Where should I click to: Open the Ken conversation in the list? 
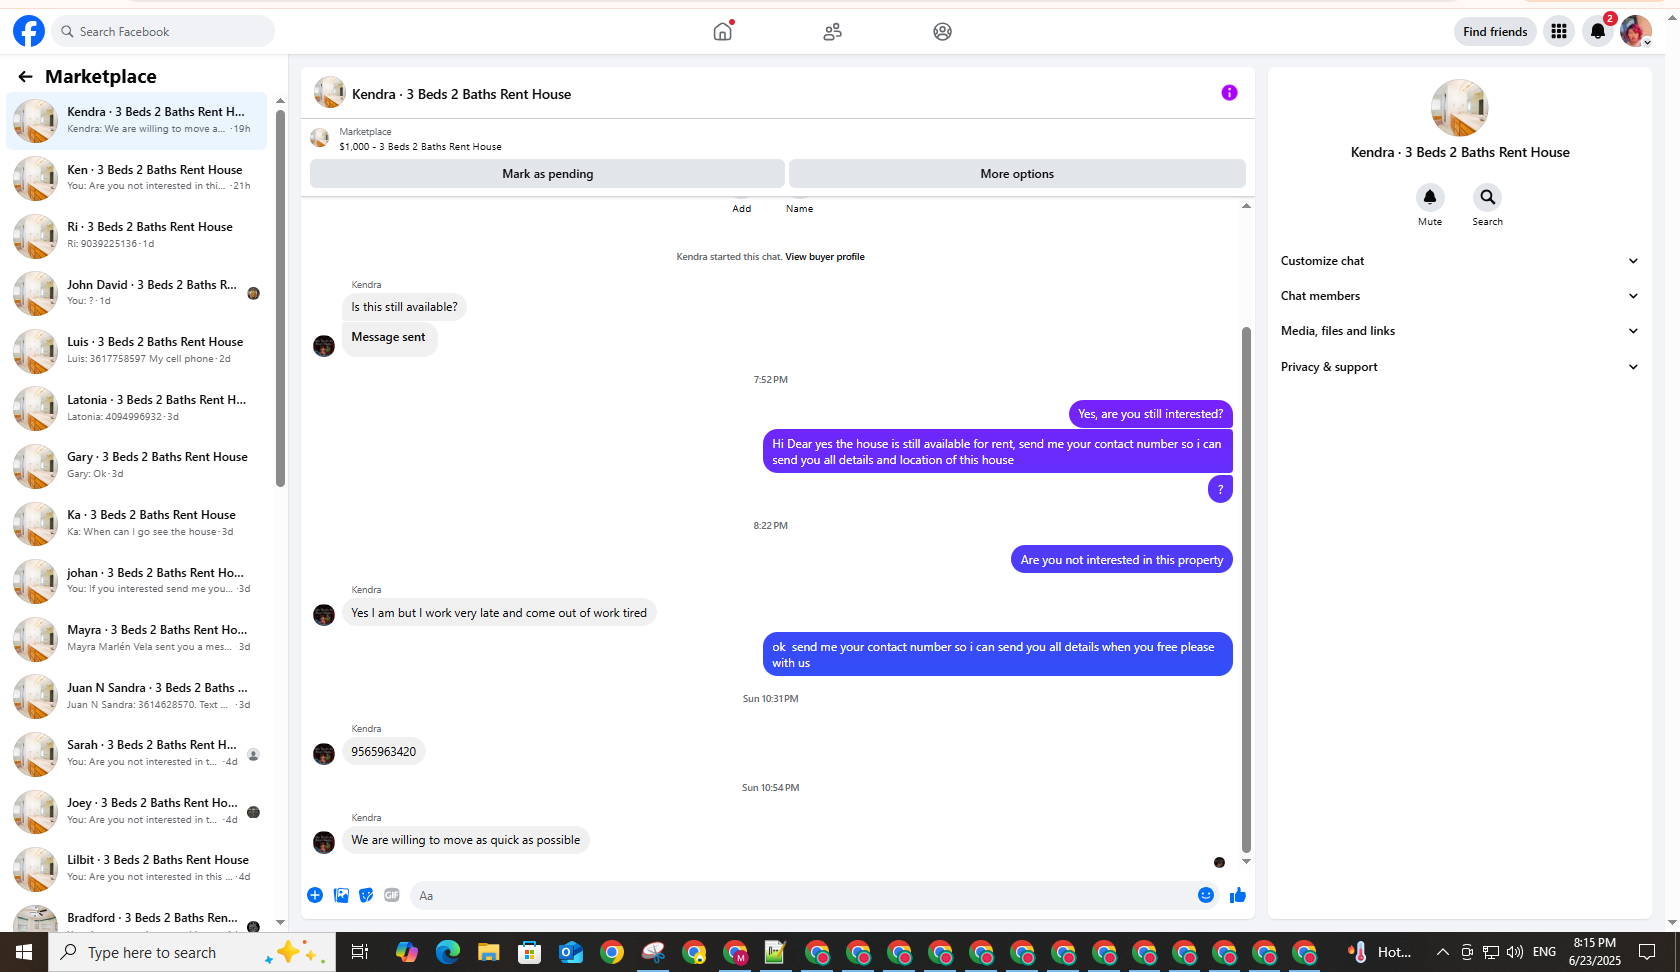(x=137, y=178)
